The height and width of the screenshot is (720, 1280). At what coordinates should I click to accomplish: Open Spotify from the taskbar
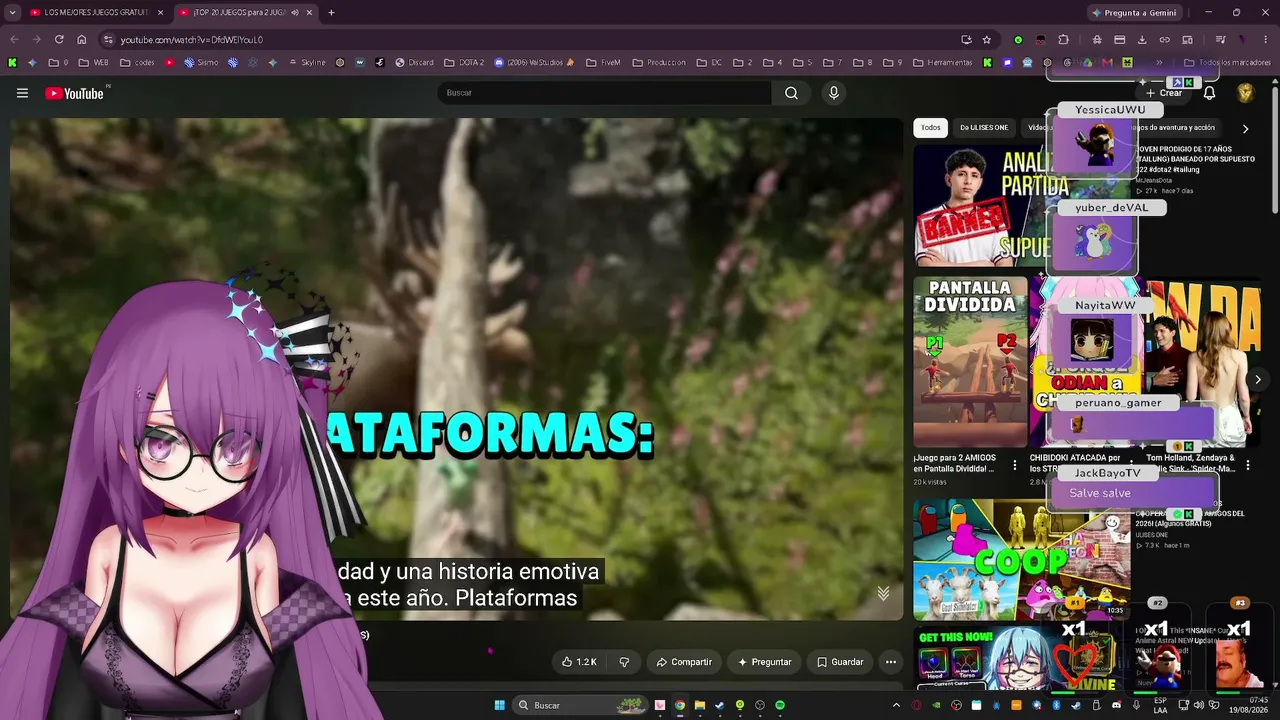point(780,705)
